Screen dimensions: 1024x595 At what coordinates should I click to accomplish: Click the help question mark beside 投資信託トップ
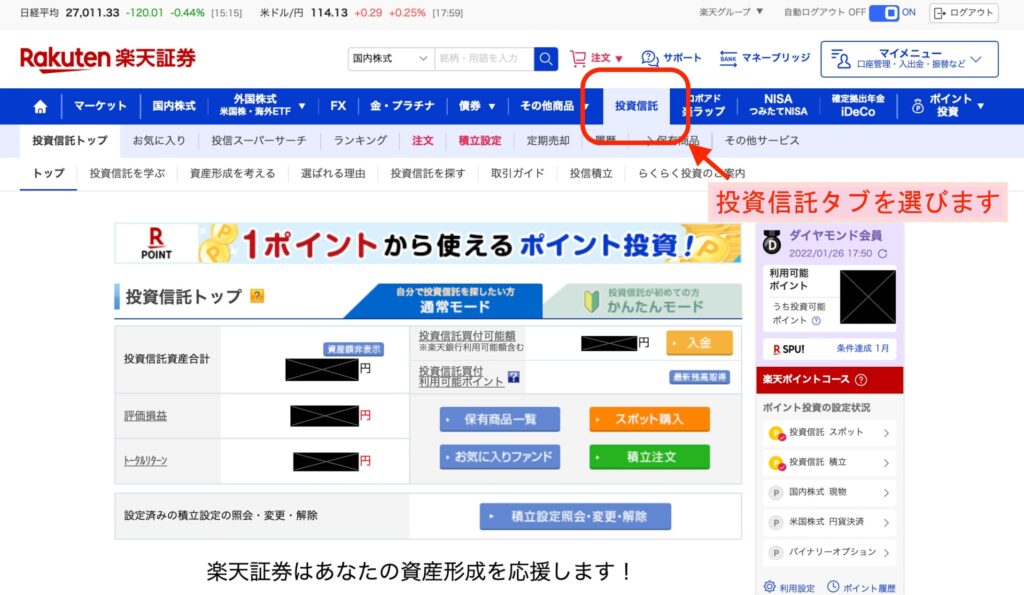click(257, 296)
